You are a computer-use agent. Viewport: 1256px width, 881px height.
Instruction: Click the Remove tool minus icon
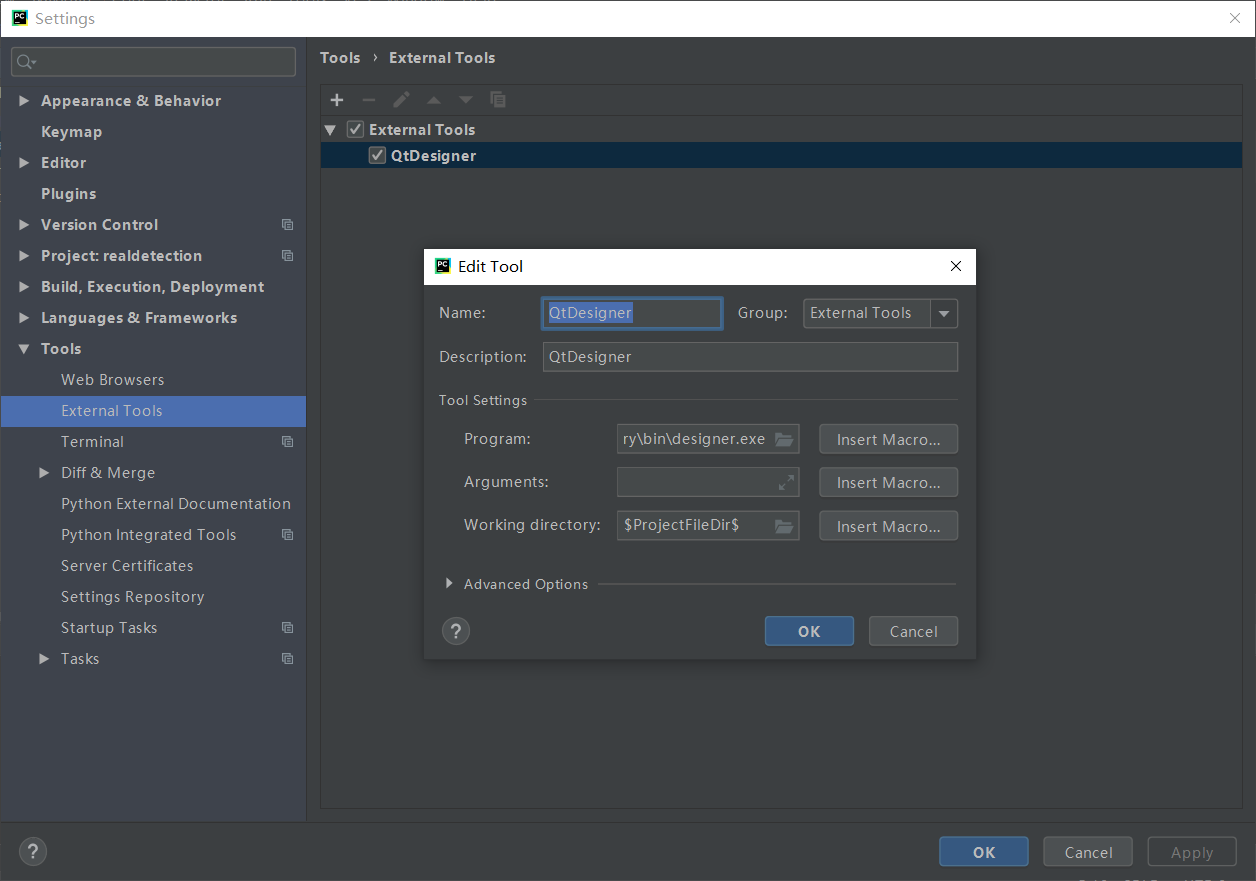369,100
